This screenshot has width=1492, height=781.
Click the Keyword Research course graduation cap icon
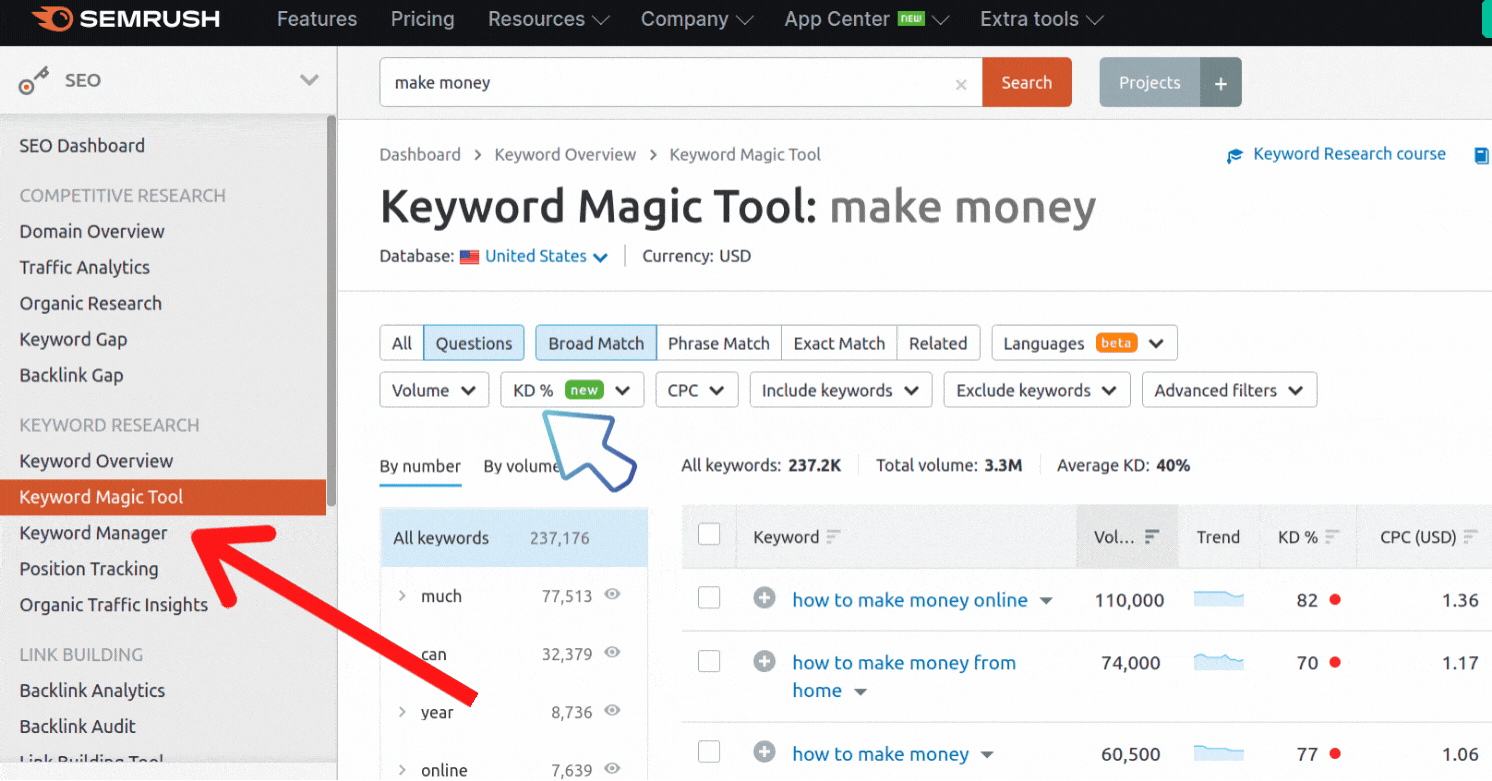1235,155
